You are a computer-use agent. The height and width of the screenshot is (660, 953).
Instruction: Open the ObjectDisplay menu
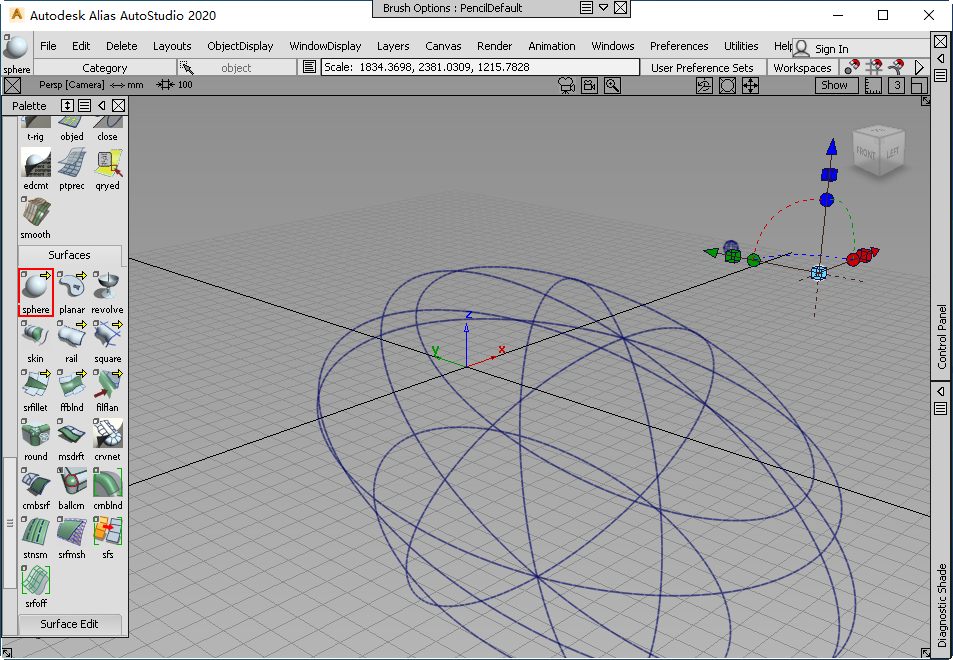click(240, 46)
